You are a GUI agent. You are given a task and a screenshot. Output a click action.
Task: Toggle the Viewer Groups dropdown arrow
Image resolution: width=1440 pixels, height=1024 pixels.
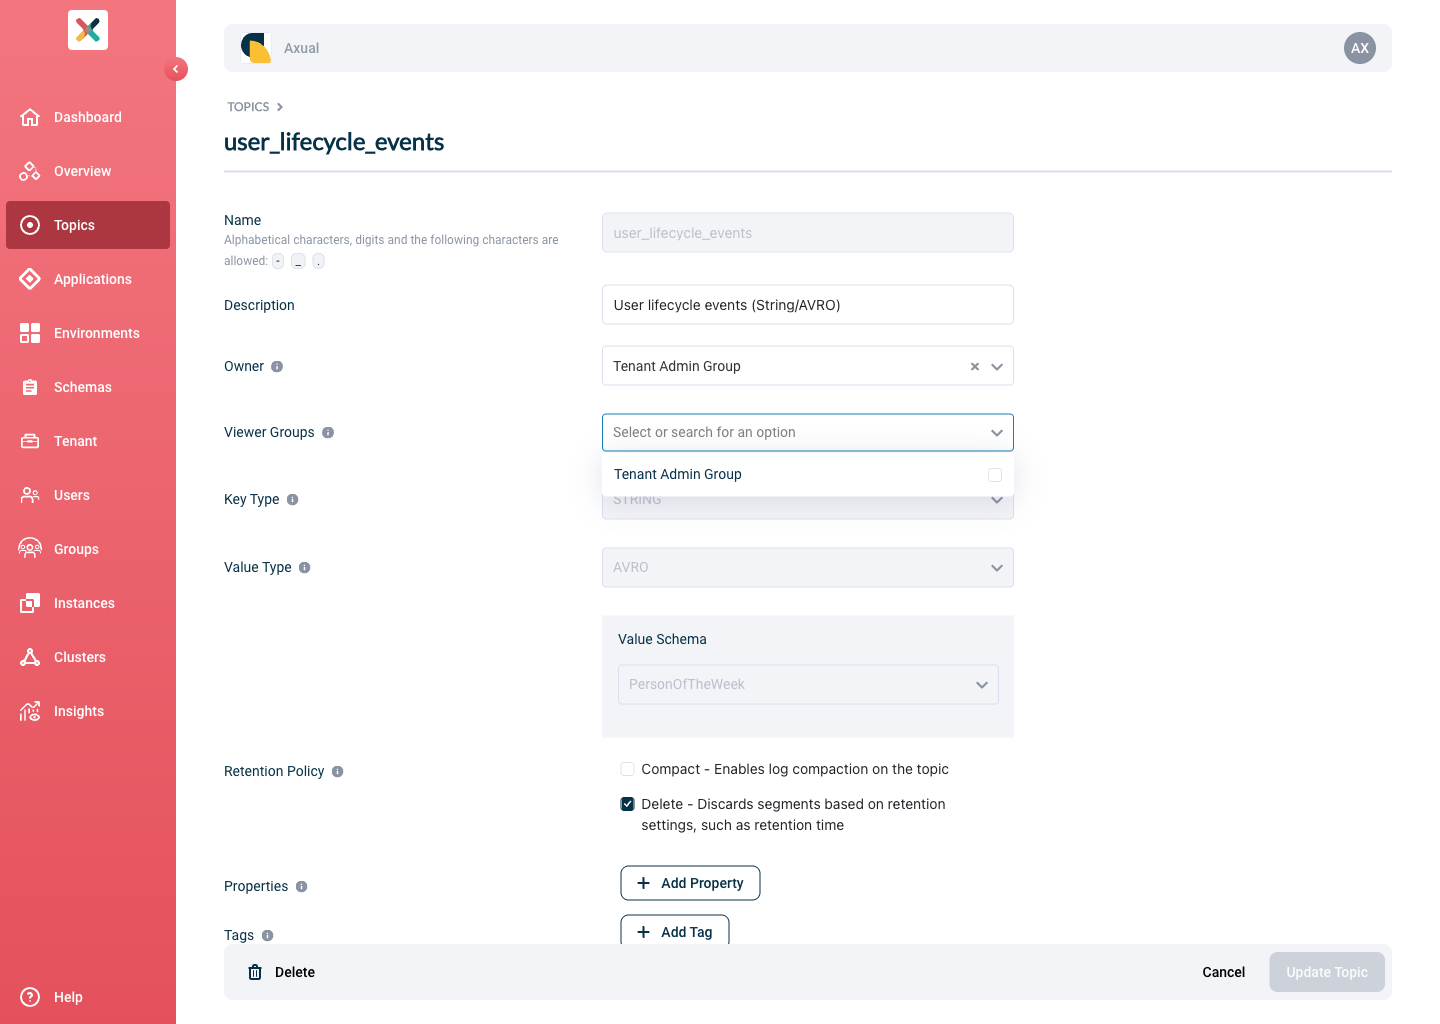(x=997, y=433)
